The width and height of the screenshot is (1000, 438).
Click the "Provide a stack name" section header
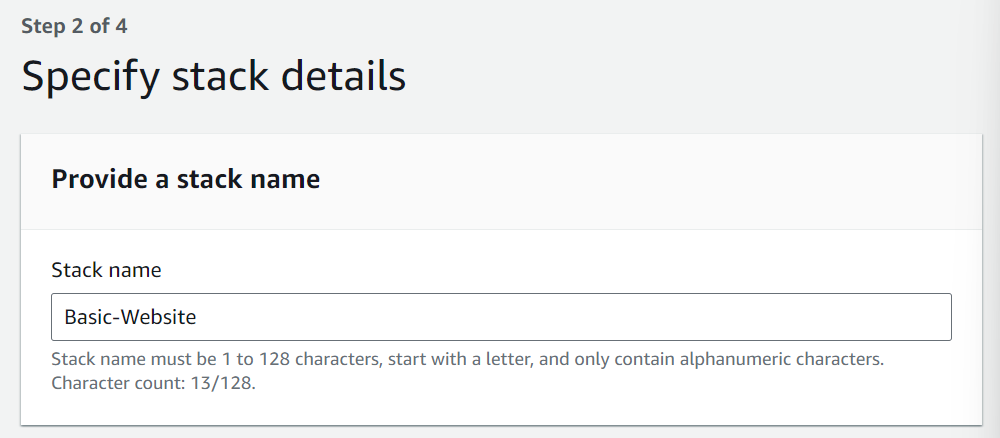click(x=186, y=180)
